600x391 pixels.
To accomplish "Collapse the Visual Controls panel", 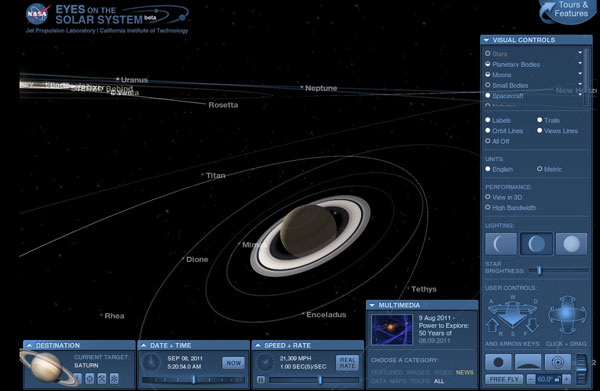I will pos(486,40).
